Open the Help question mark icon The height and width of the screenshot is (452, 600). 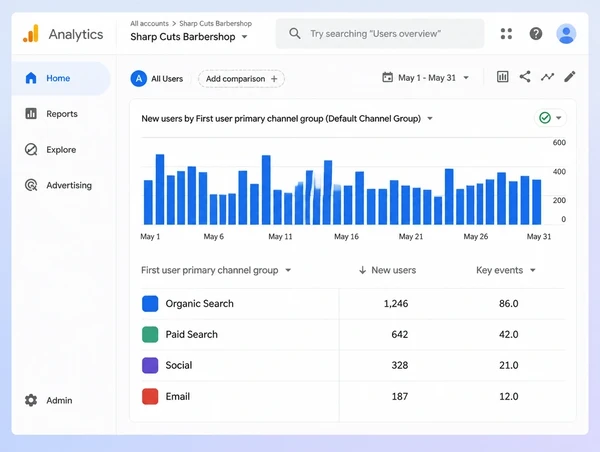pos(536,34)
